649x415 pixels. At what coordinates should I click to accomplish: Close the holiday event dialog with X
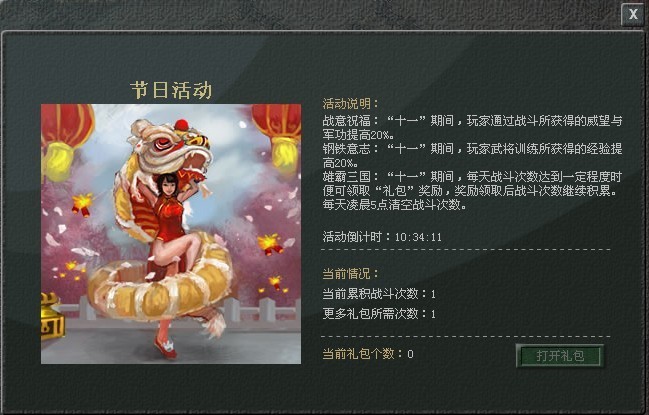[x=633, y=14]
